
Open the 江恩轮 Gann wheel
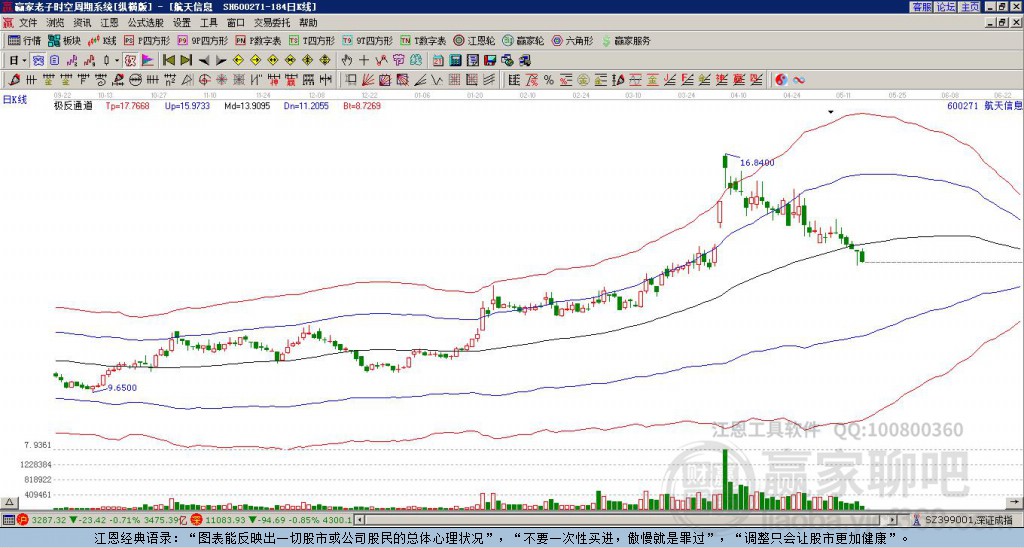[474, 41]
